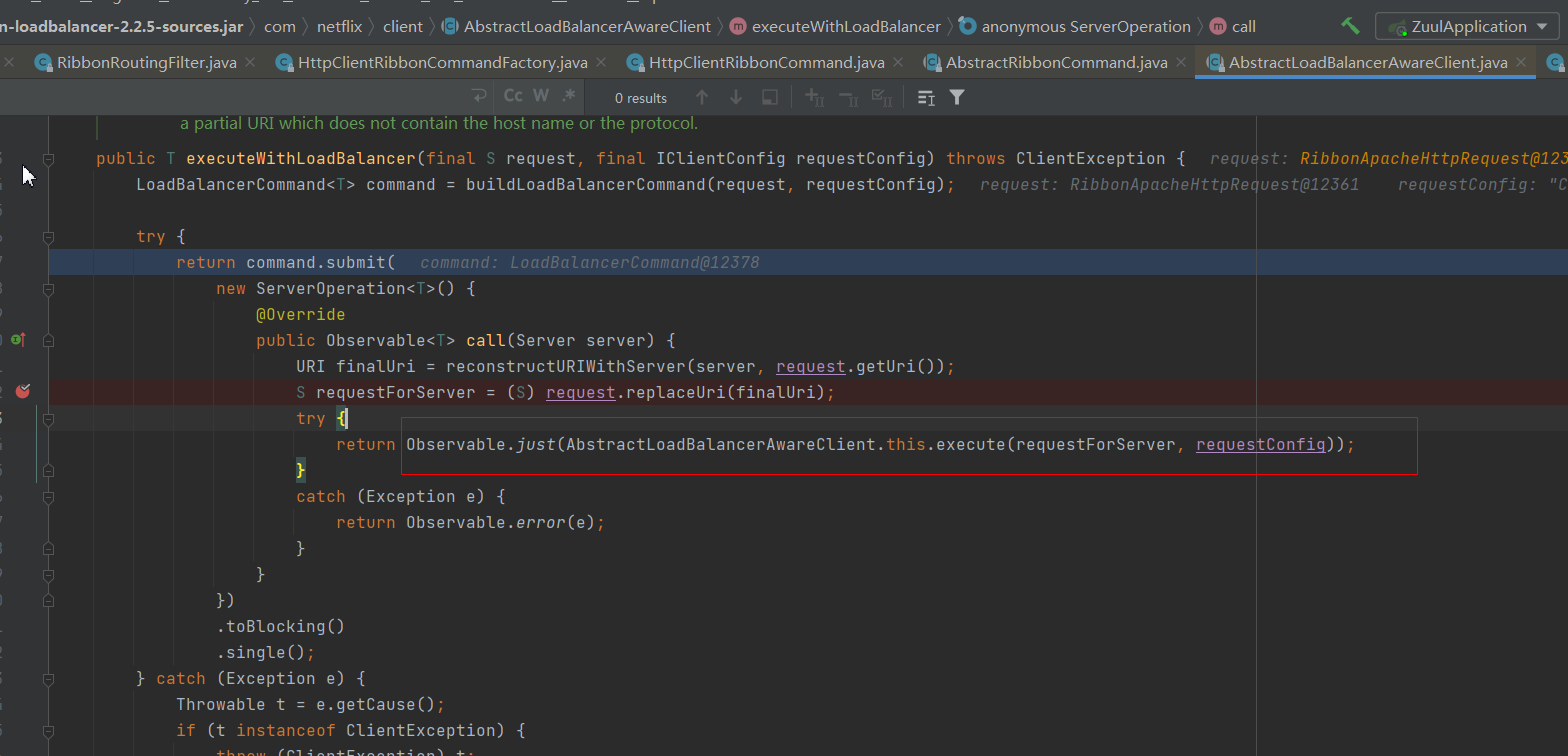This screenshot has height=756, width=1568.
Task: Toggle Search in Selection icon
Action: point(926,97)
